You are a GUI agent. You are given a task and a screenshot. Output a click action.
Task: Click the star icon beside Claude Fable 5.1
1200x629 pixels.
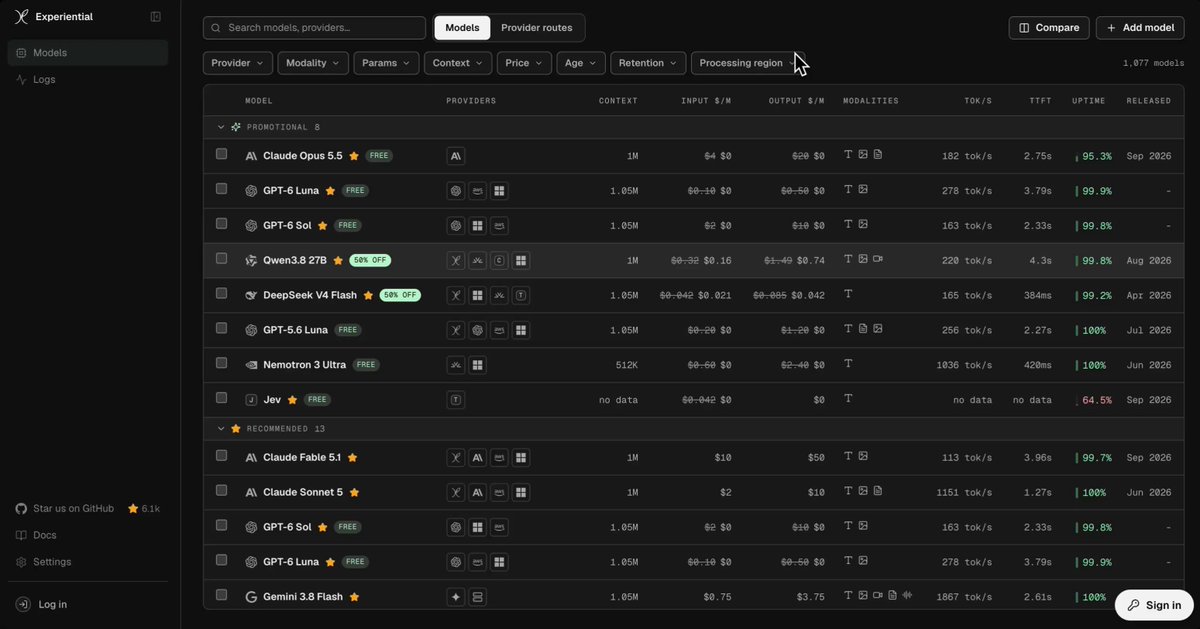(x=352, y=458)
